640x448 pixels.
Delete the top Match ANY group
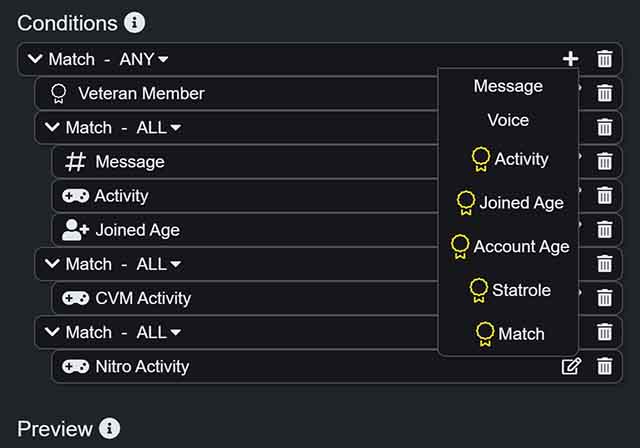click(604, 59)
